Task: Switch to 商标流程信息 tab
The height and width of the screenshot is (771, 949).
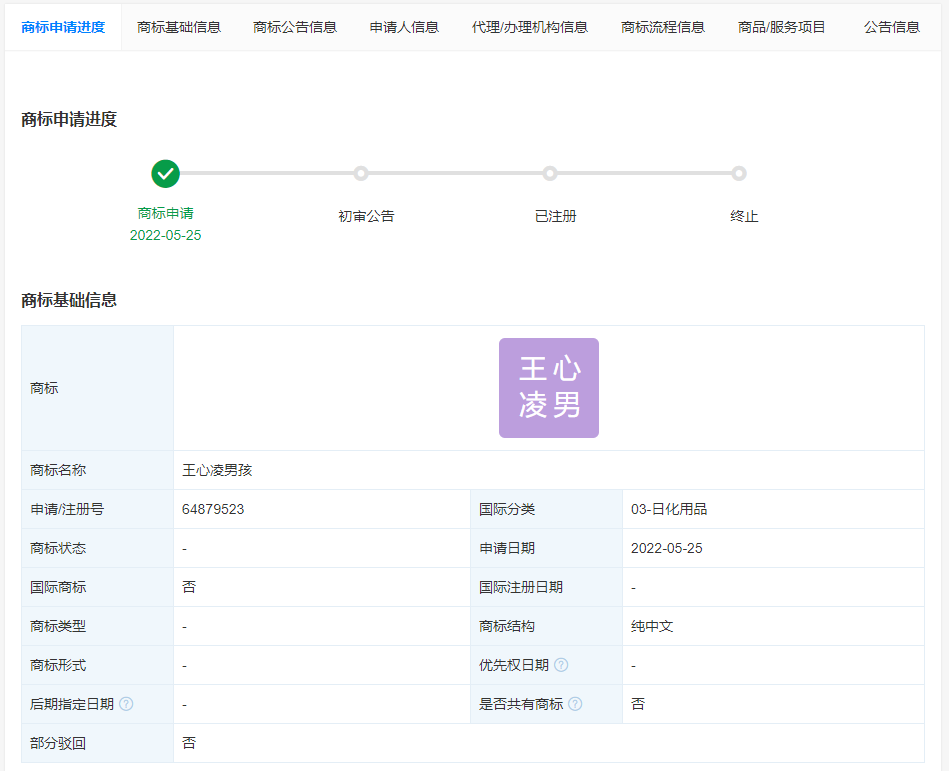Action: 663,27
